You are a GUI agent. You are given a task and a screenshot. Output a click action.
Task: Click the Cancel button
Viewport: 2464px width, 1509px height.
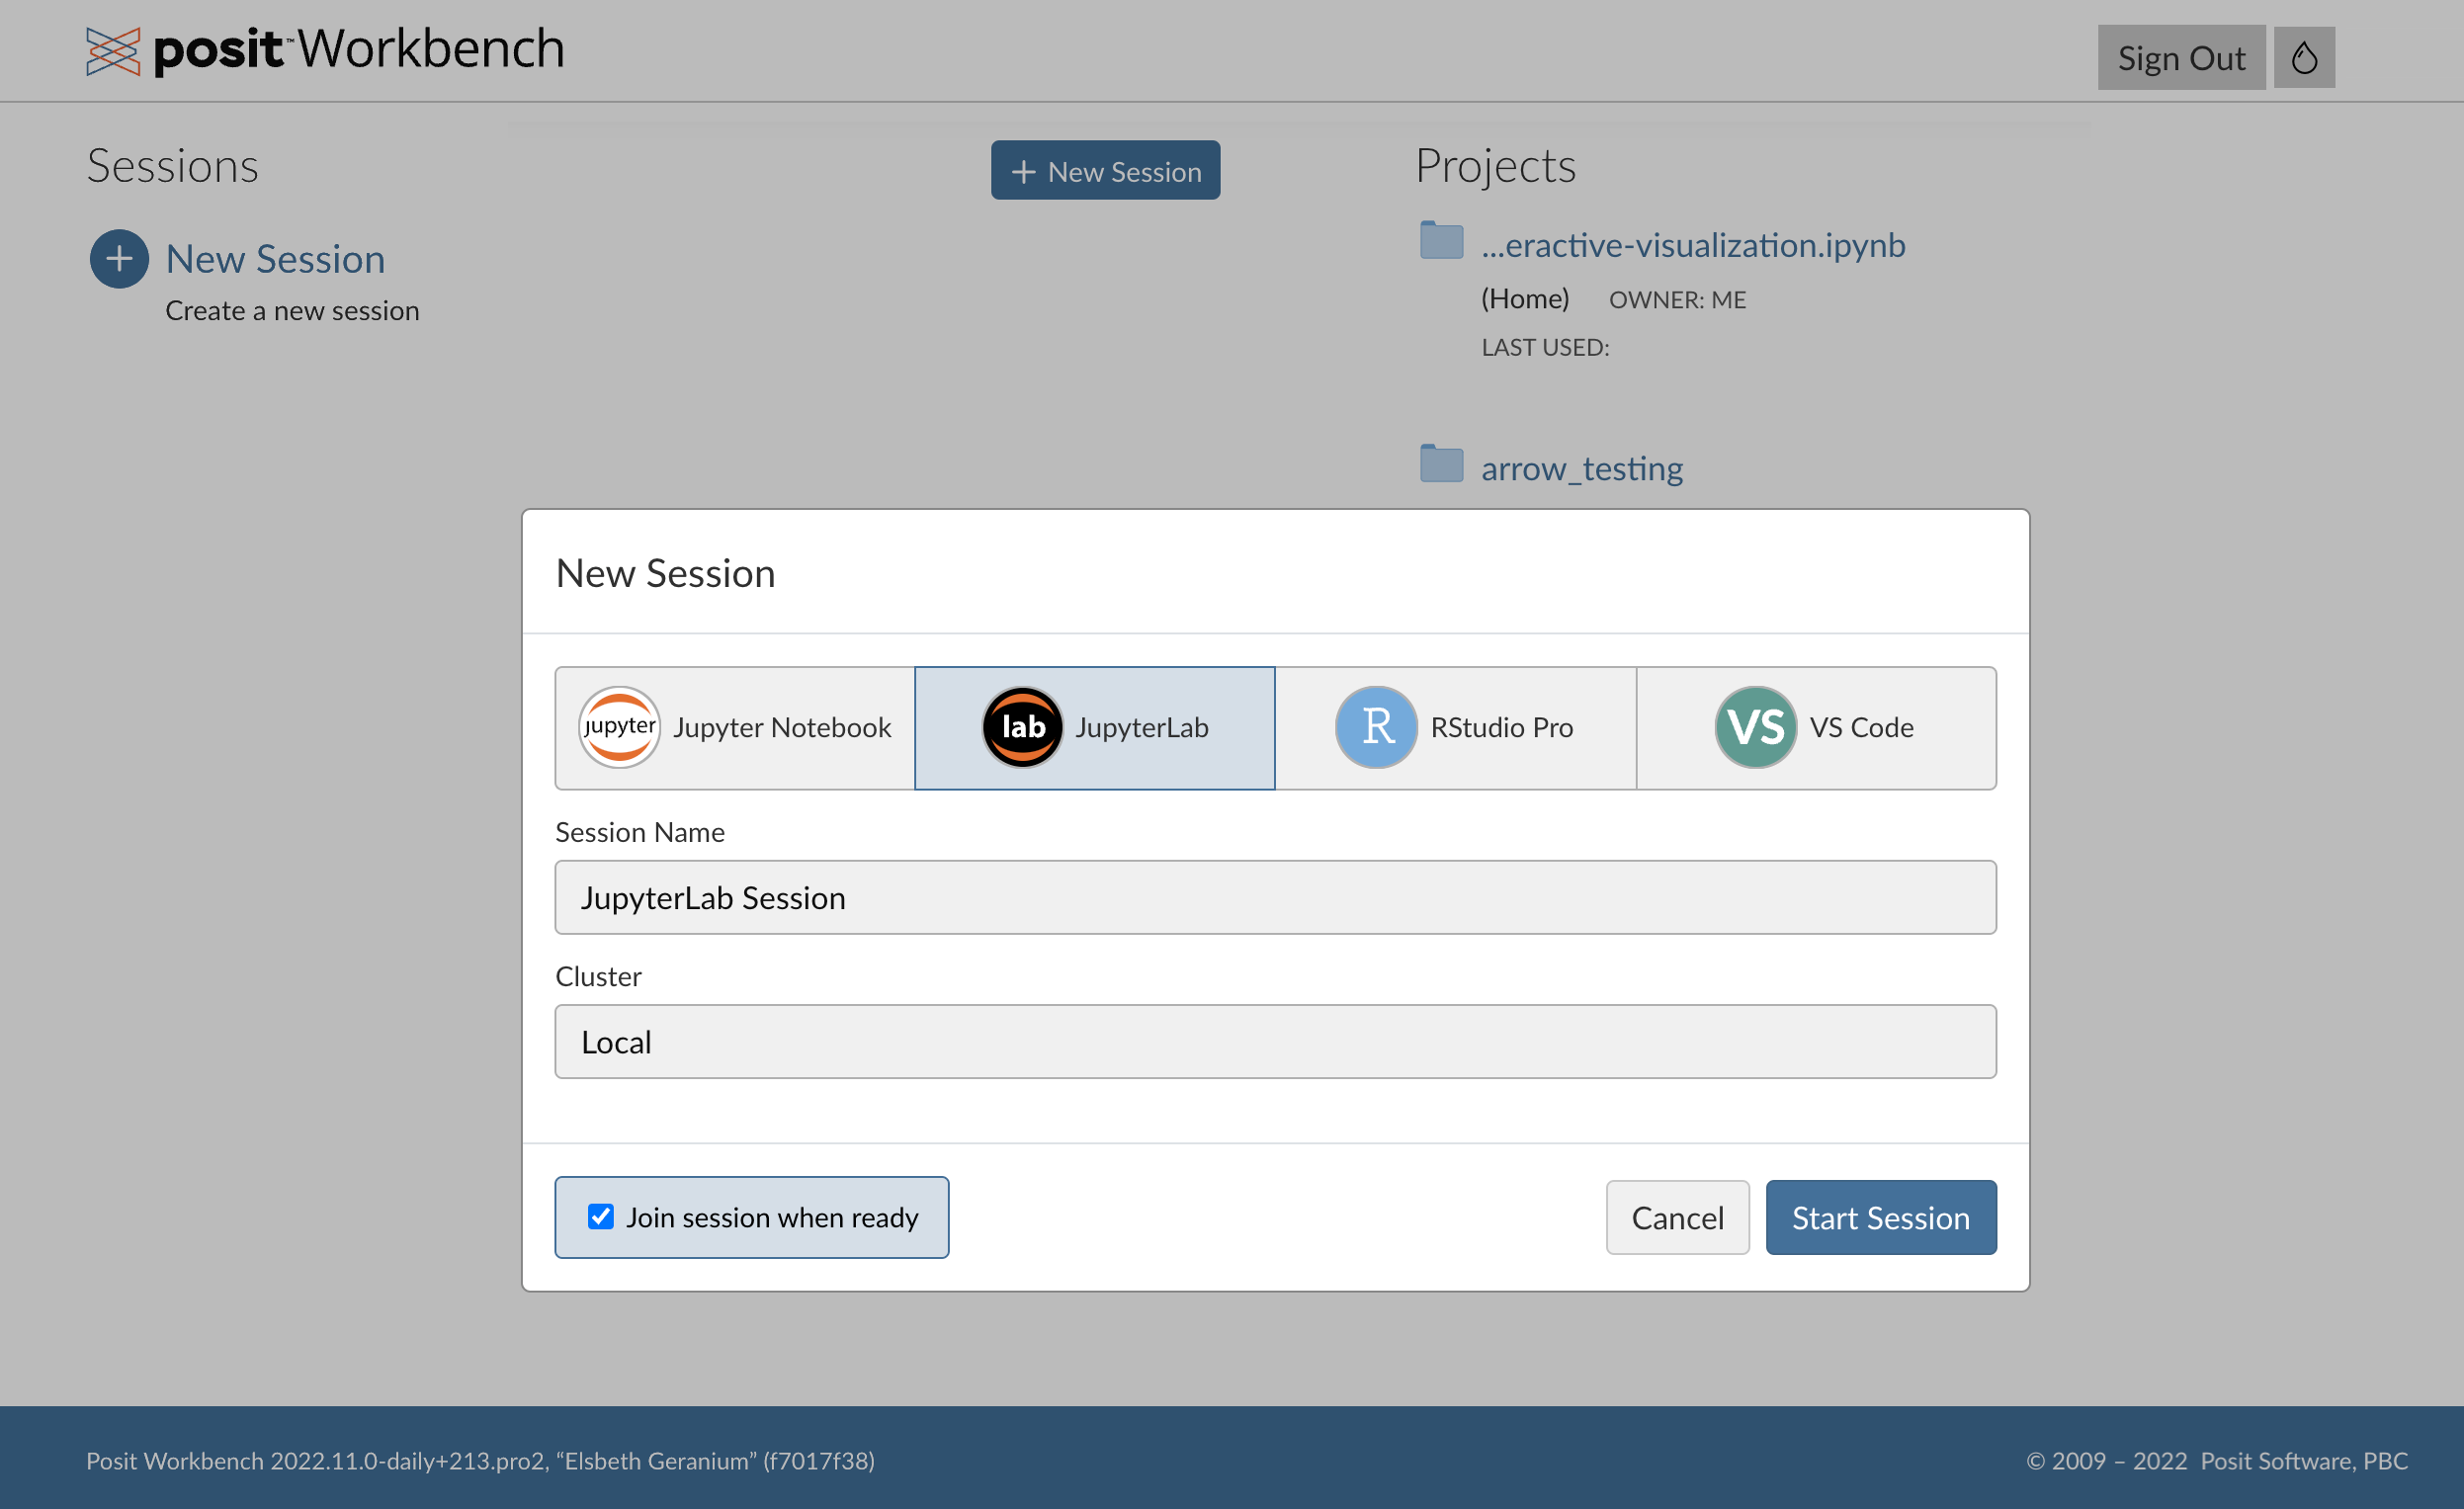click(1675, 1216)
